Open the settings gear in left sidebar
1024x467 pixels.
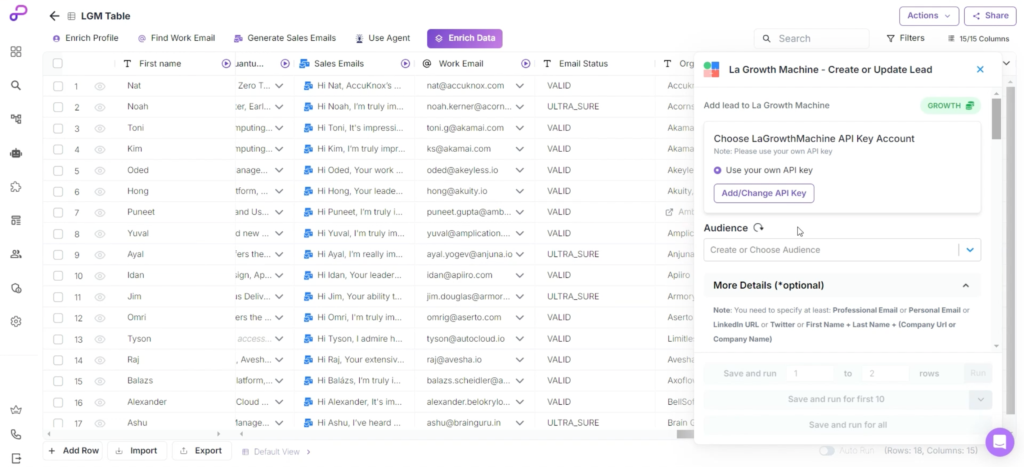click(x=16, y=321)
